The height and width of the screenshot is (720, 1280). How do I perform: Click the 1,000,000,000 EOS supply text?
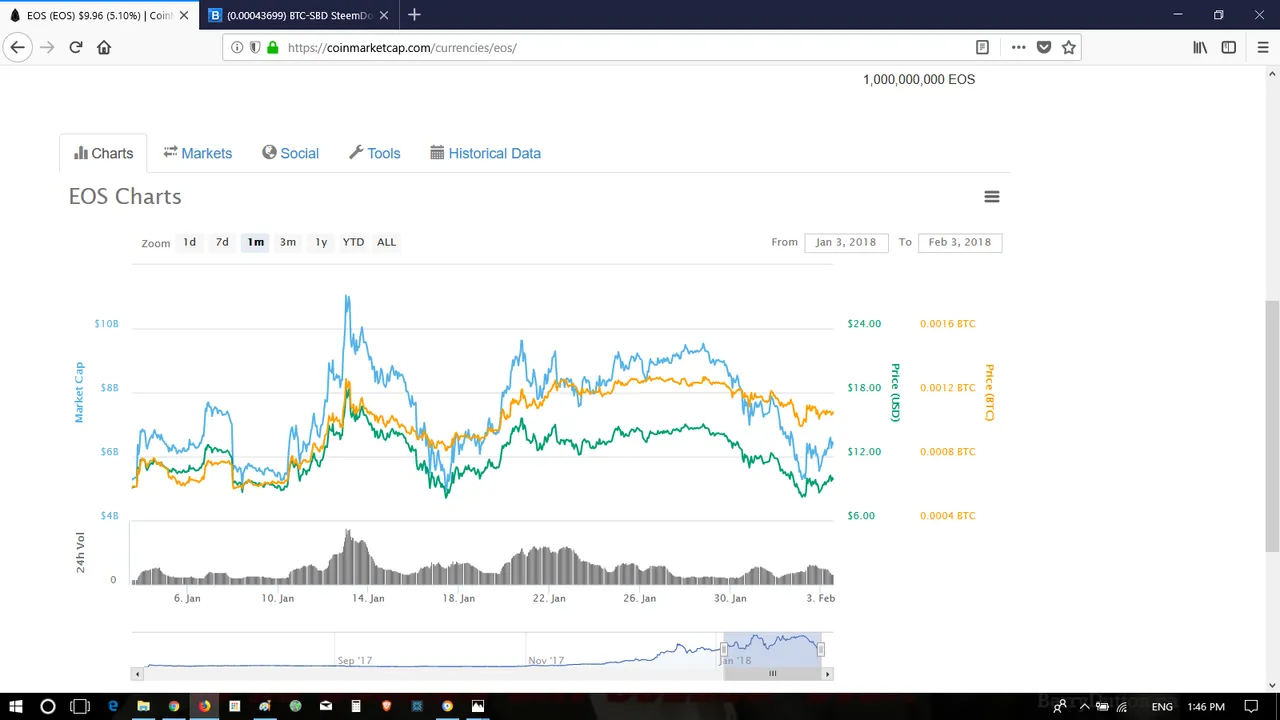[x=919, y=79]
